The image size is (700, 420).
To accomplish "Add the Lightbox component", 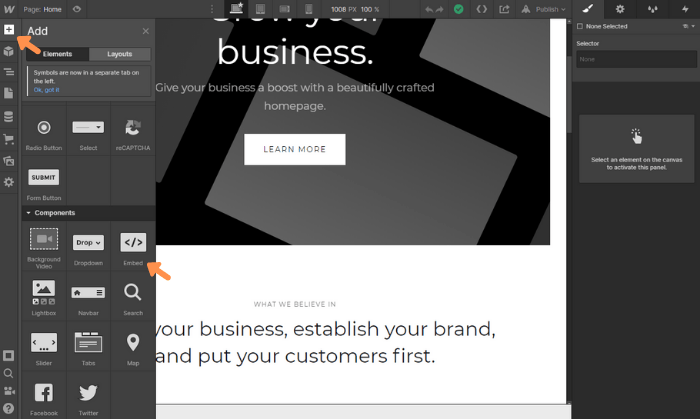I will pyautogui.click(x=44, y=297).
